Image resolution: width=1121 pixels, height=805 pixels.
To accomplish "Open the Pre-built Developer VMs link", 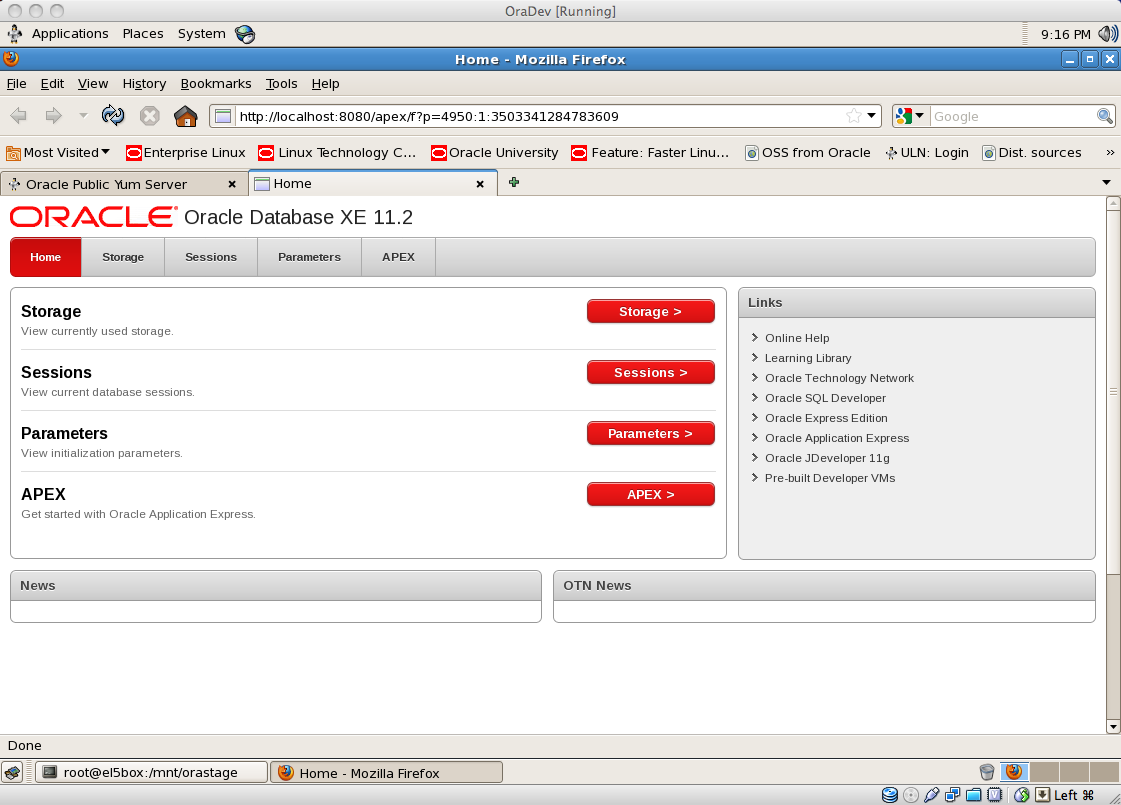I will (830, 478).
